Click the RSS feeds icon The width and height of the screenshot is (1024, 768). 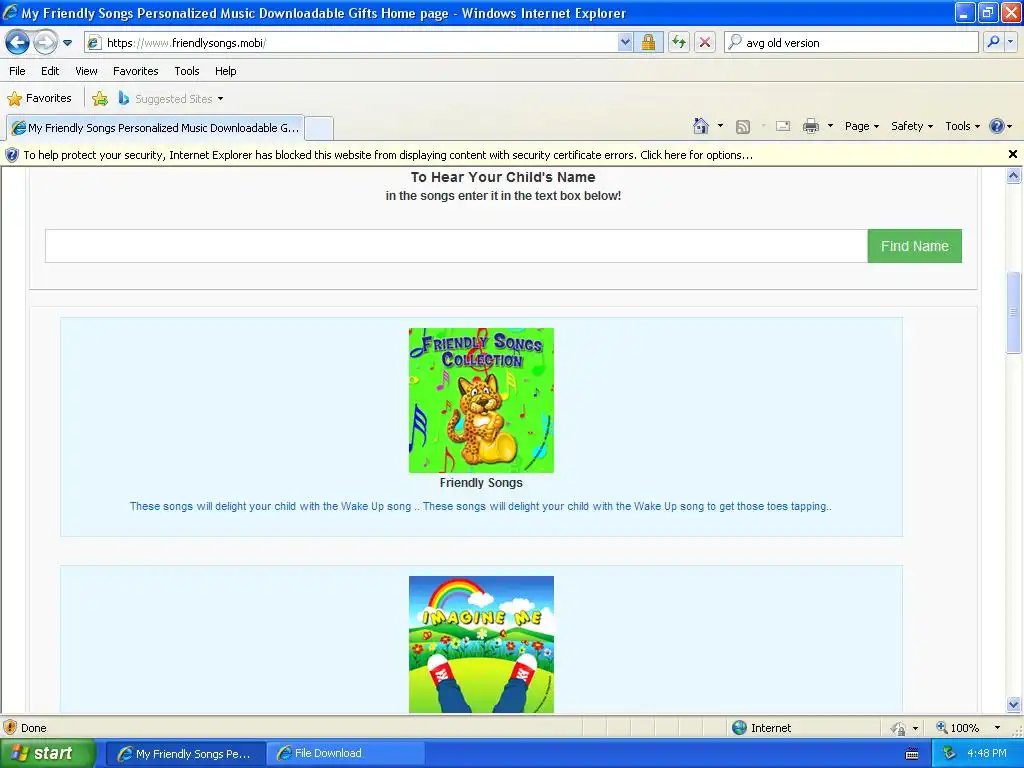tap(743, 127)
